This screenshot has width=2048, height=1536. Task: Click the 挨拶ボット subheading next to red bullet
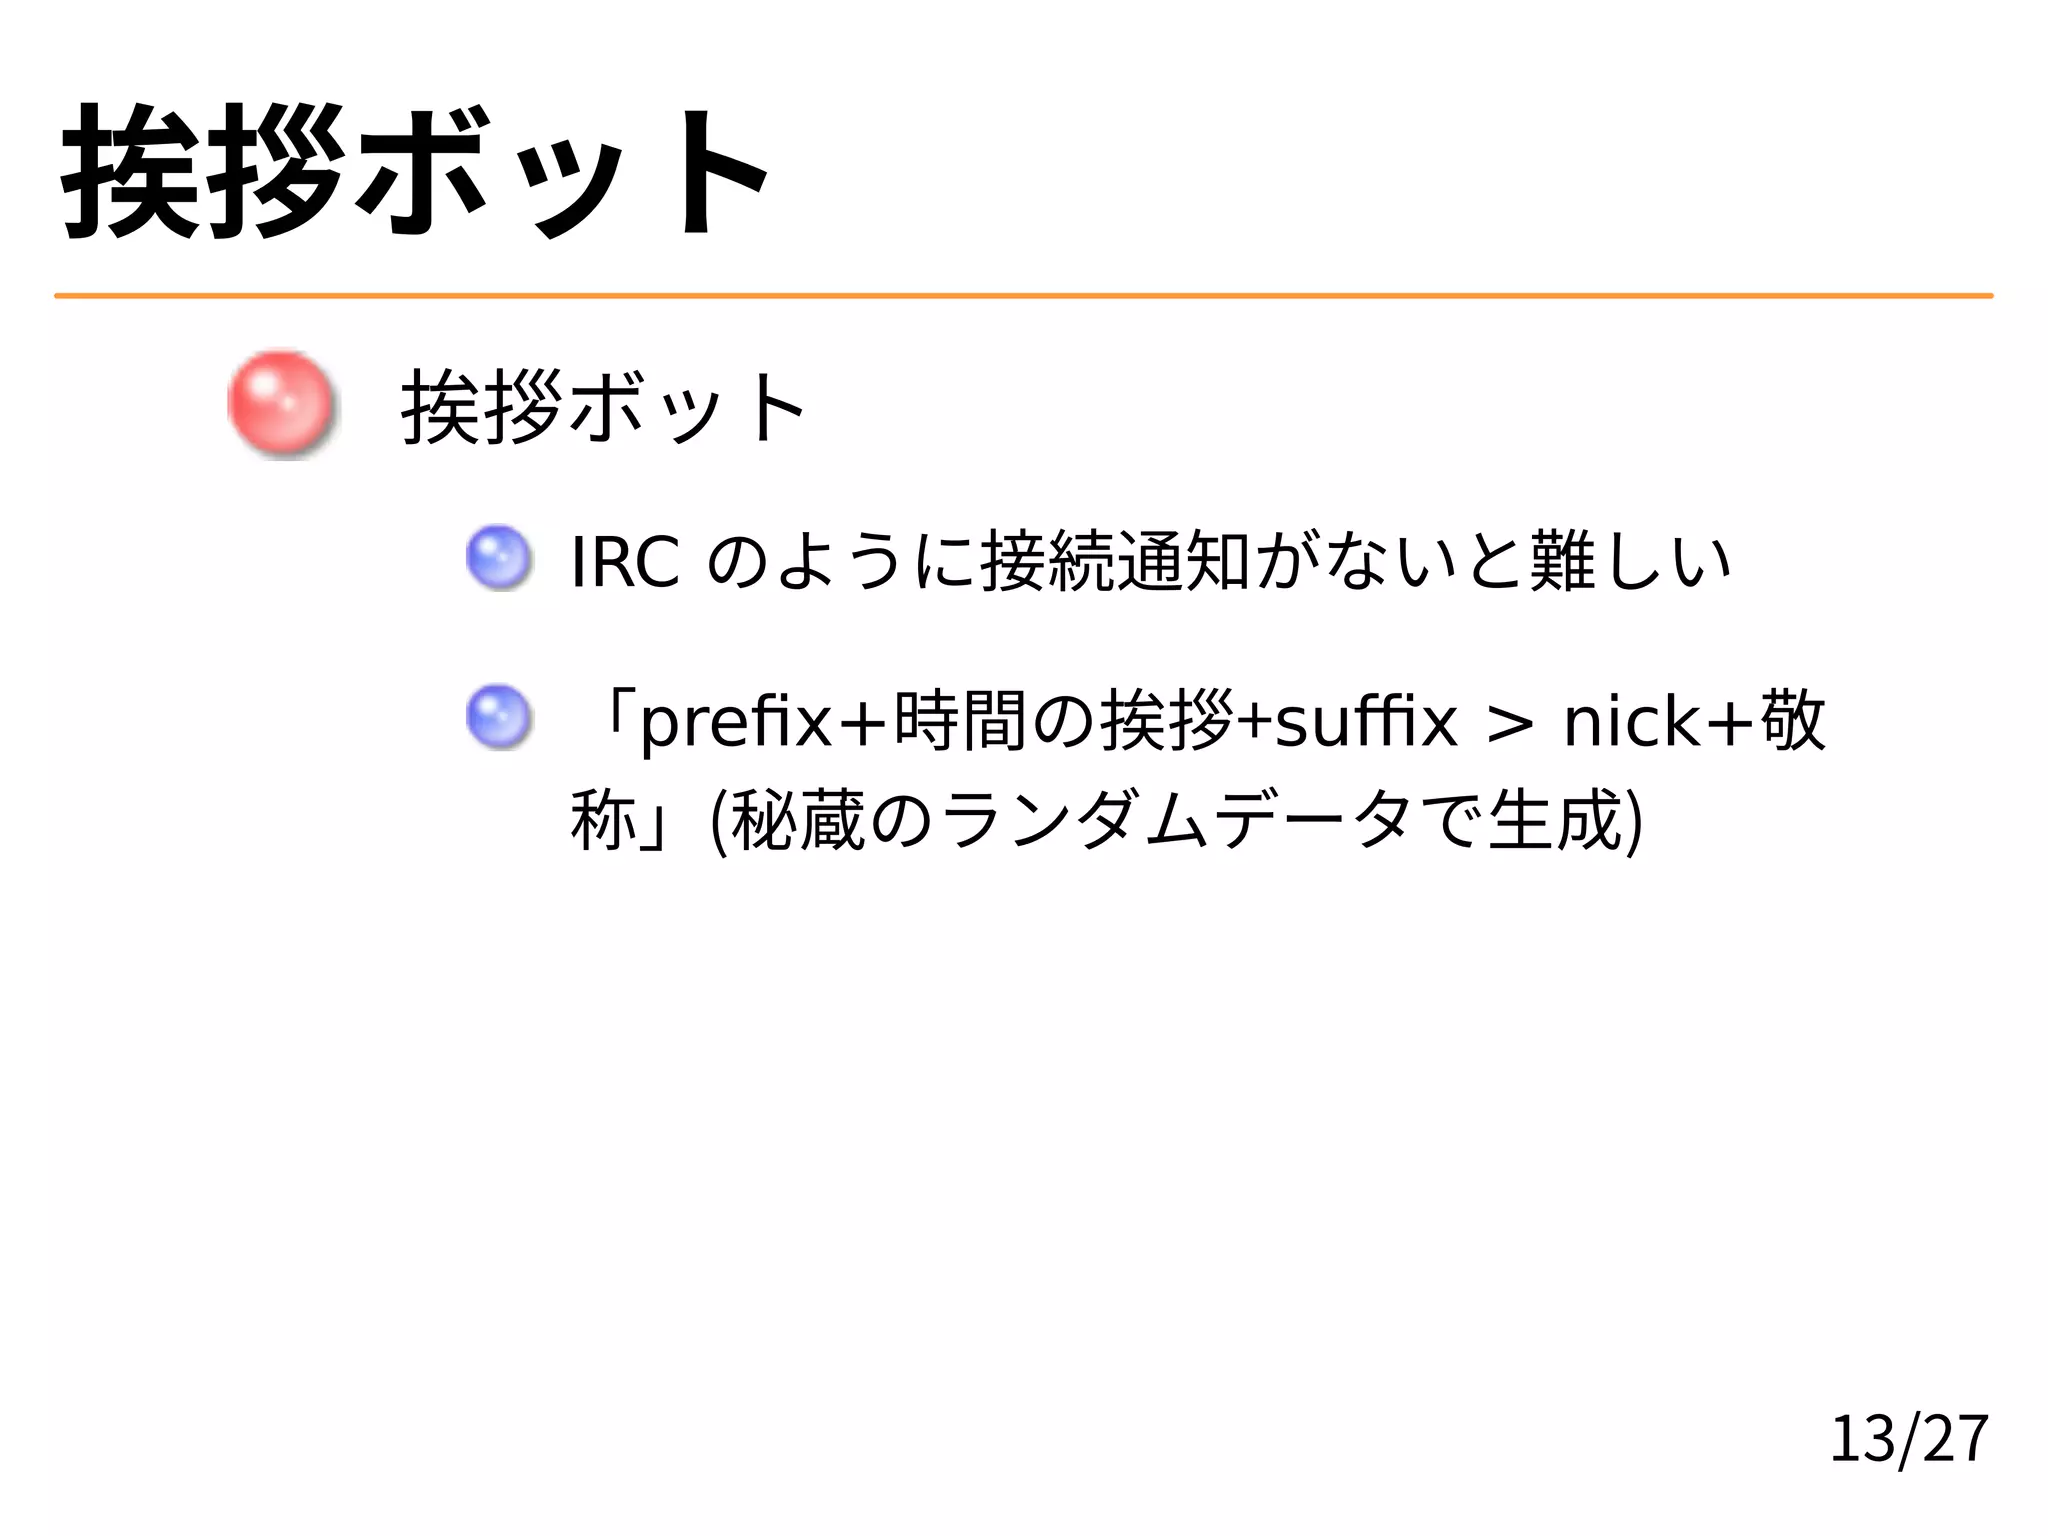[603, 405]
